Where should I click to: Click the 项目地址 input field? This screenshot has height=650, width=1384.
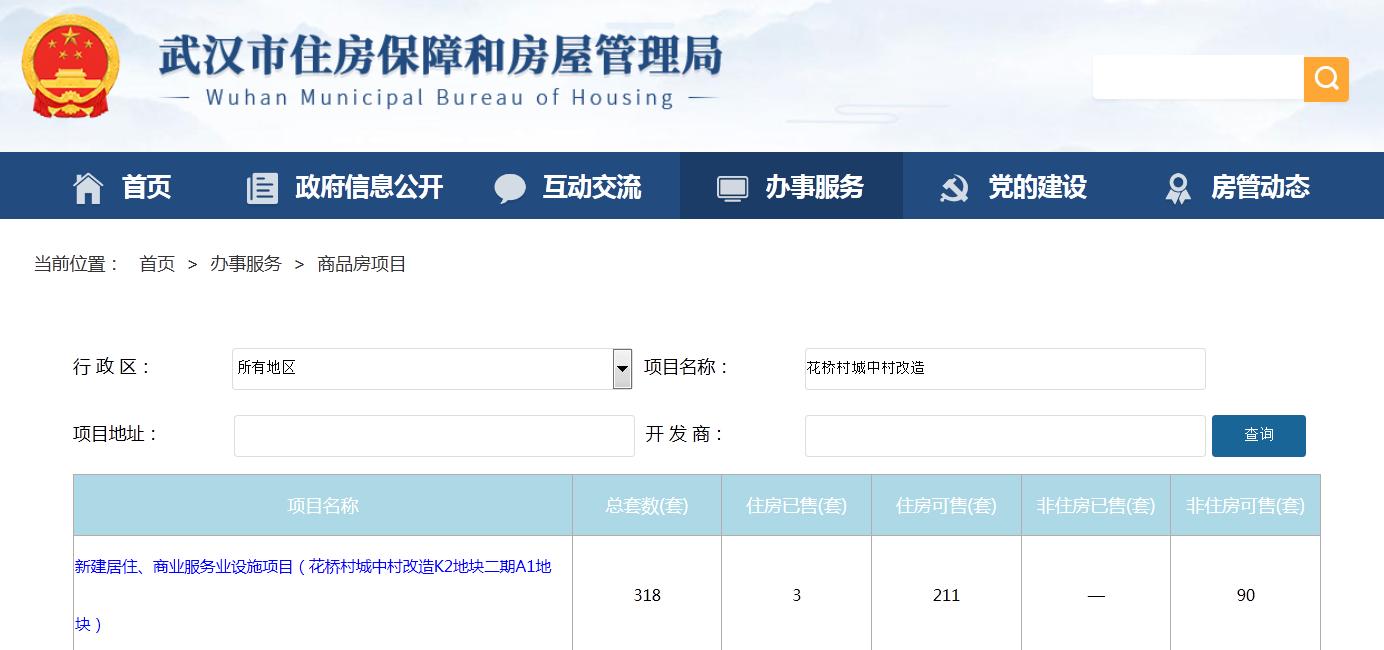point(433,435)
